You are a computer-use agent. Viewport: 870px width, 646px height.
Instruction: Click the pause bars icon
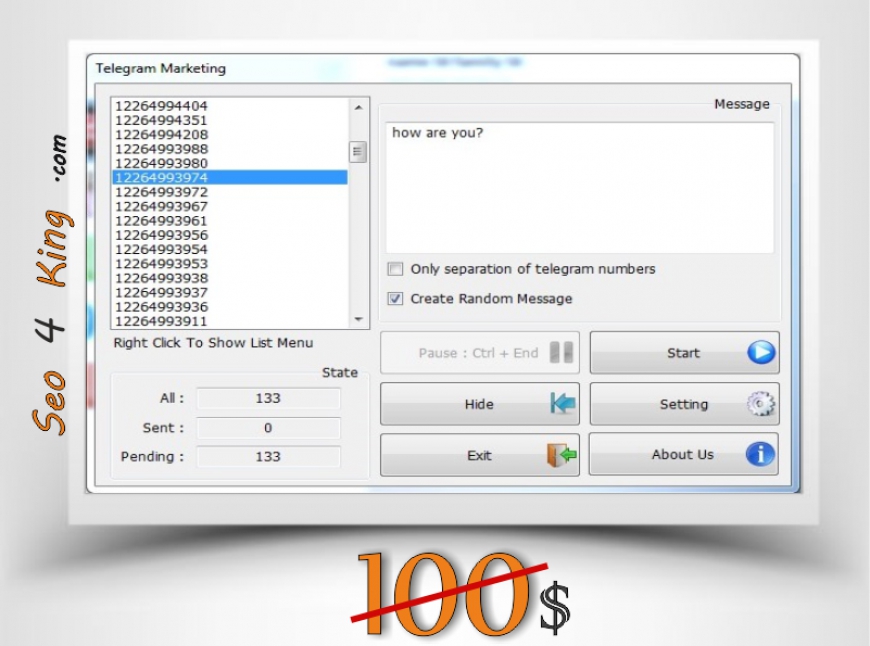click(561, 352)
